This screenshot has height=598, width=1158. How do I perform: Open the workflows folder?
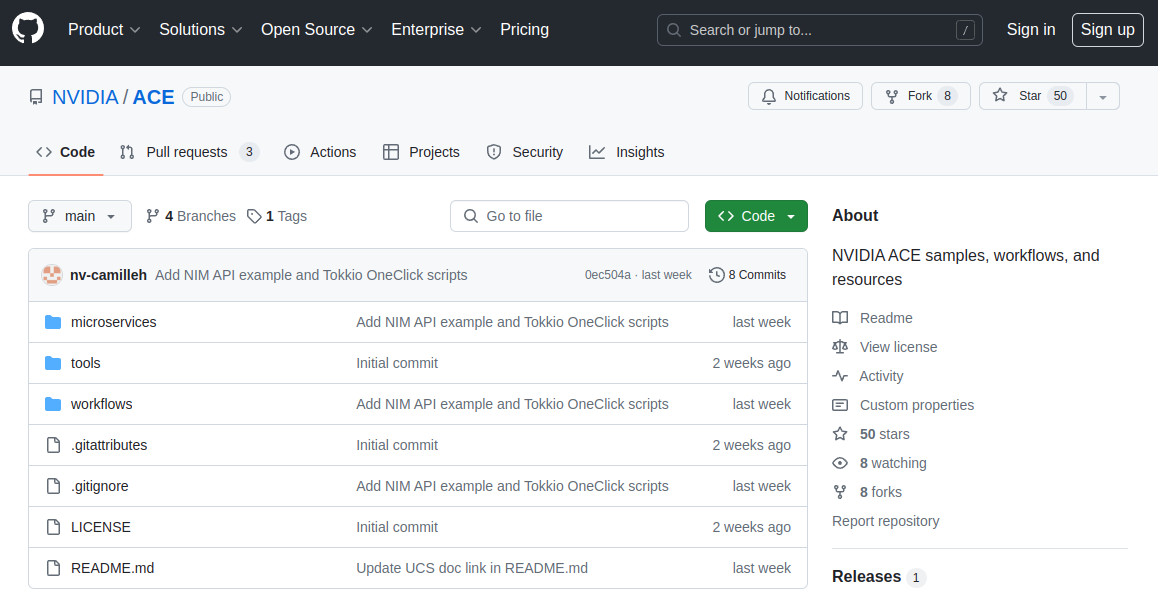[x=102, y=404]
